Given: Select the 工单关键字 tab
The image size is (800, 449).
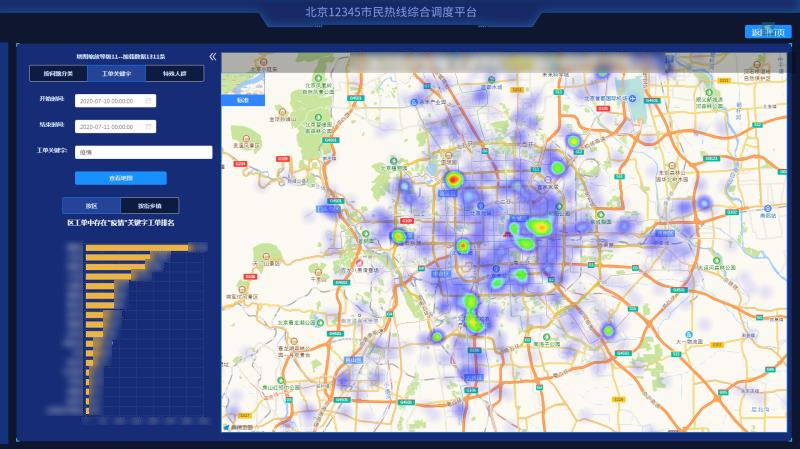Looking at the screenshot, I should [116, 74].
